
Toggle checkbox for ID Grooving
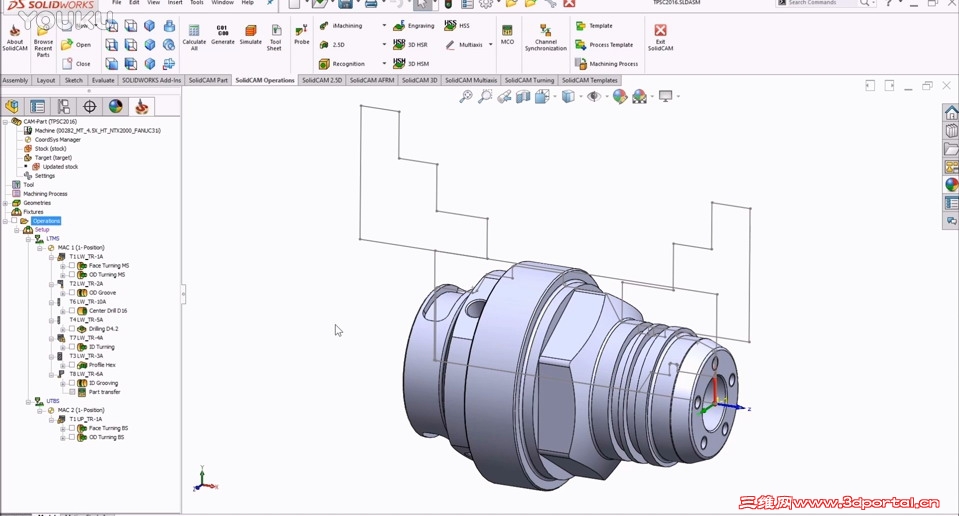coord(72,383)
